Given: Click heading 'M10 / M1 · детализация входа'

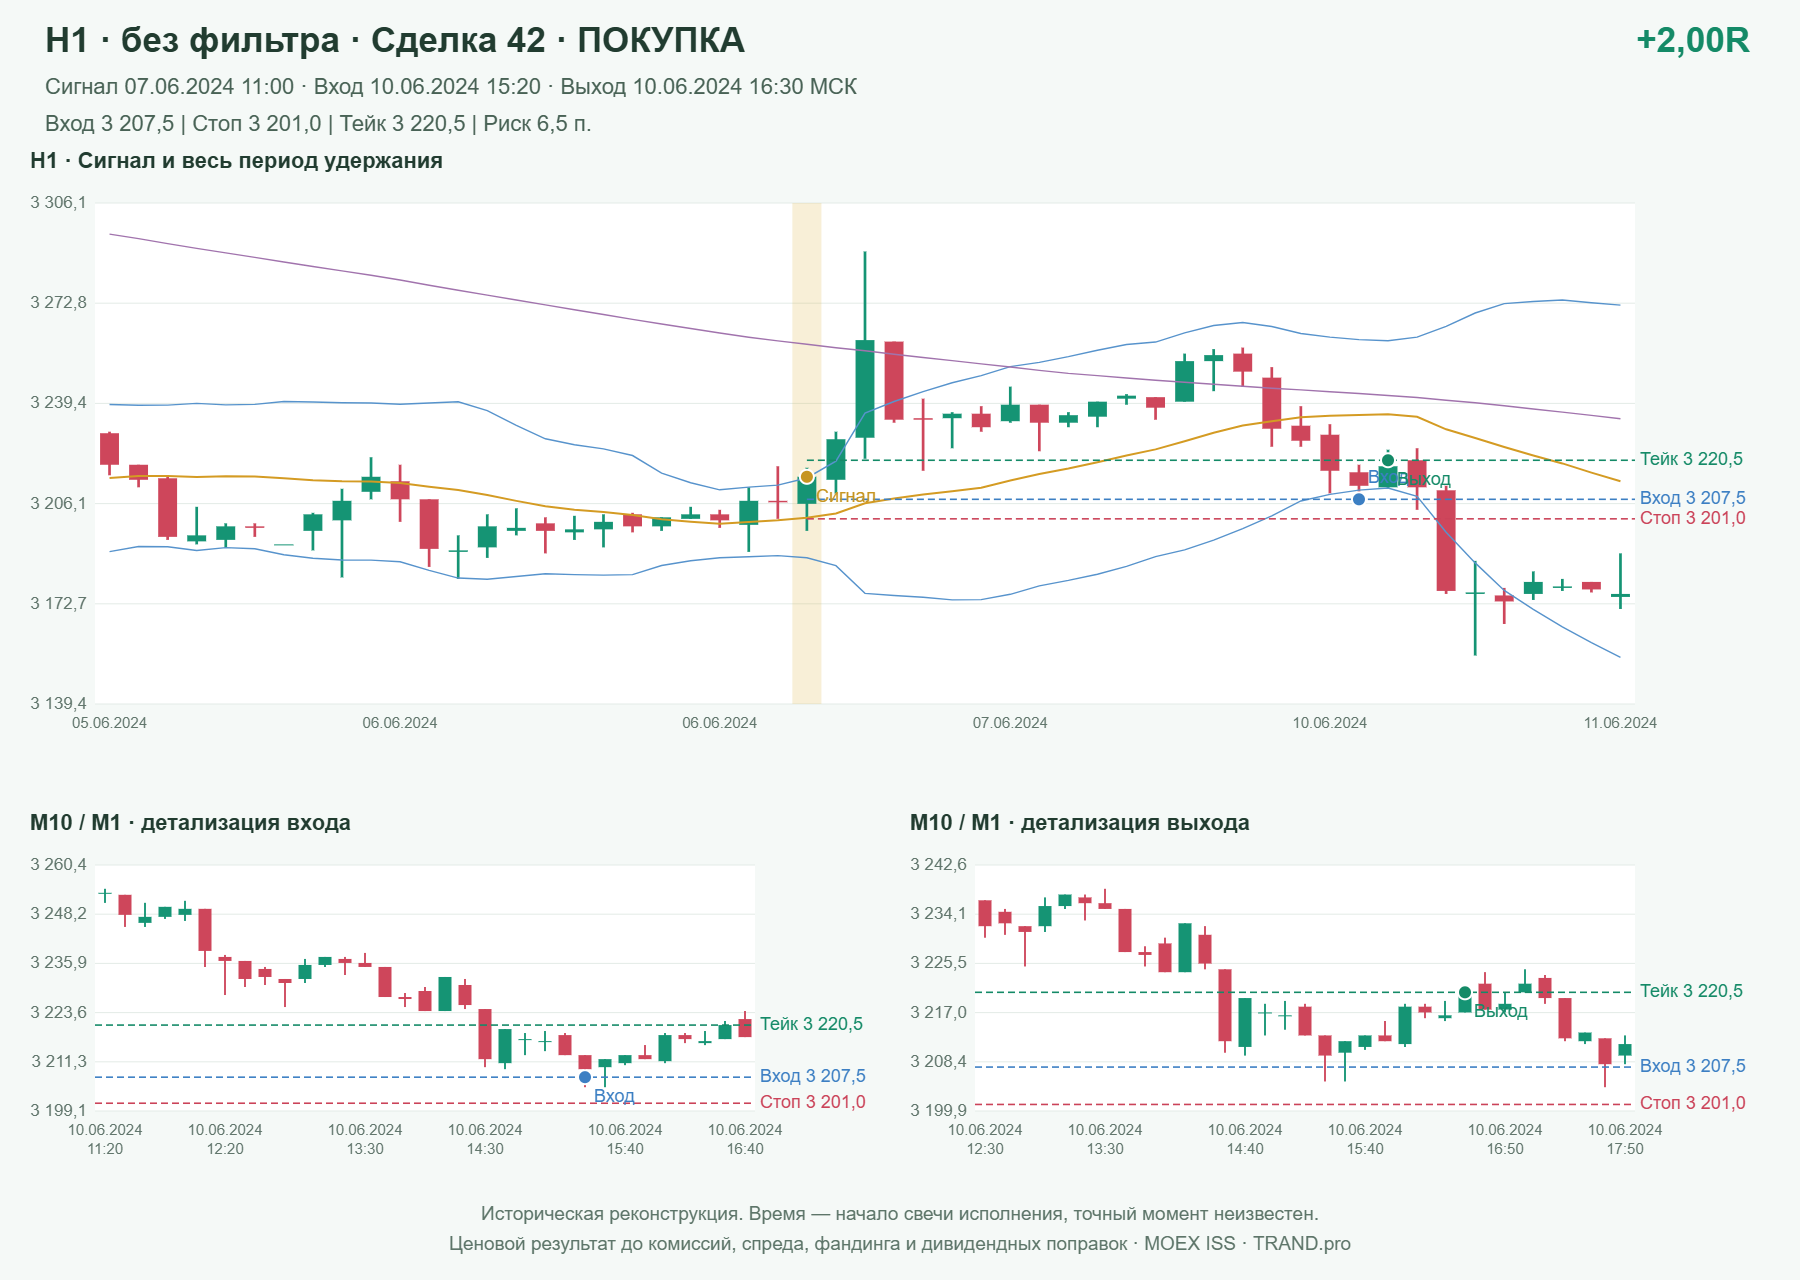Looking at the screenshot, I should coord(190,823).
